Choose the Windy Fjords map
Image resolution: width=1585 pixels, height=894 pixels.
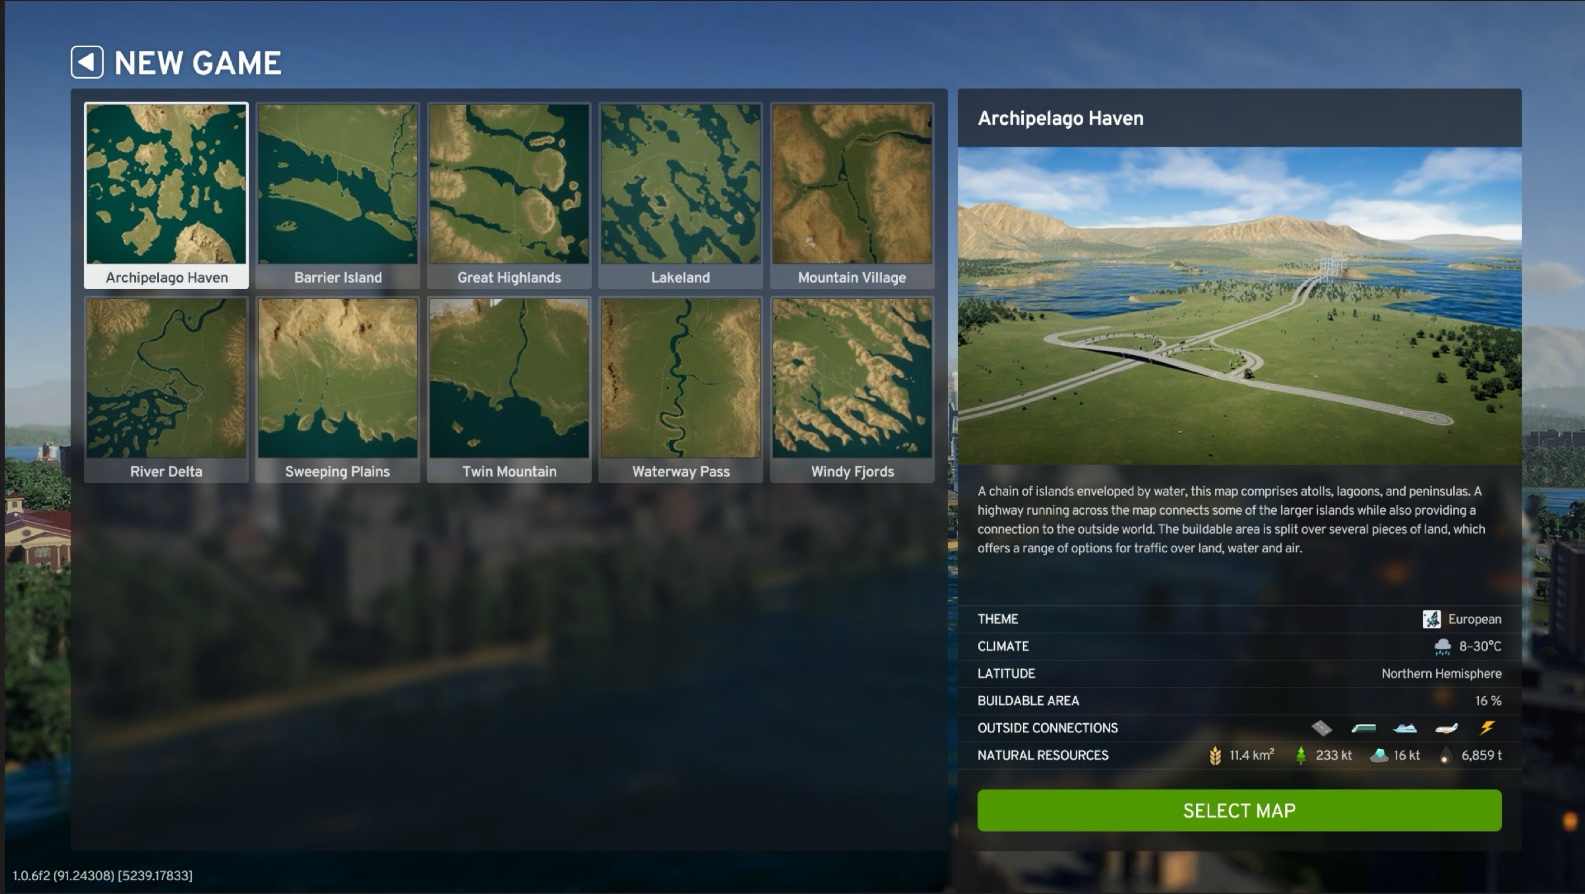852,390
